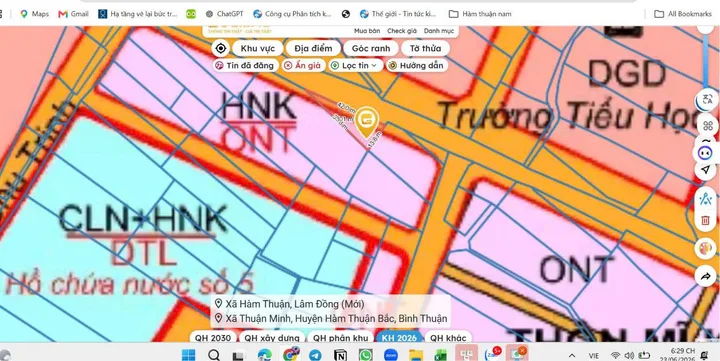
Task: Open the translate icon on right sidebar
Action: click(706, 99)
